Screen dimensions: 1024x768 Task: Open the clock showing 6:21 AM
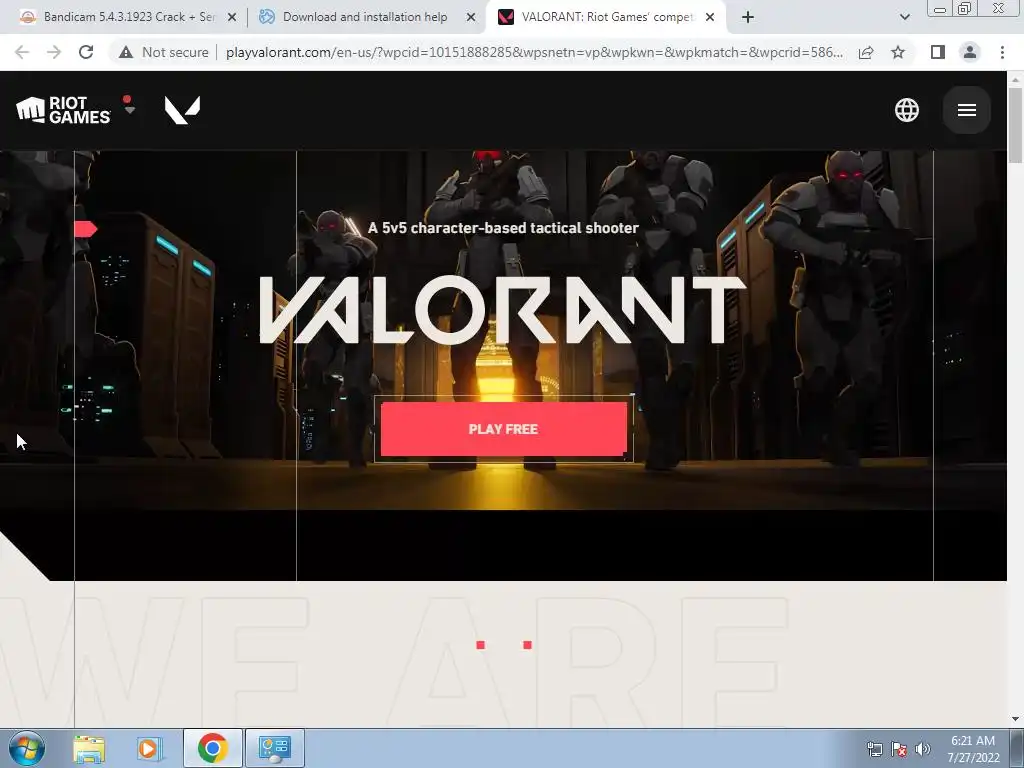click(973, 749)
